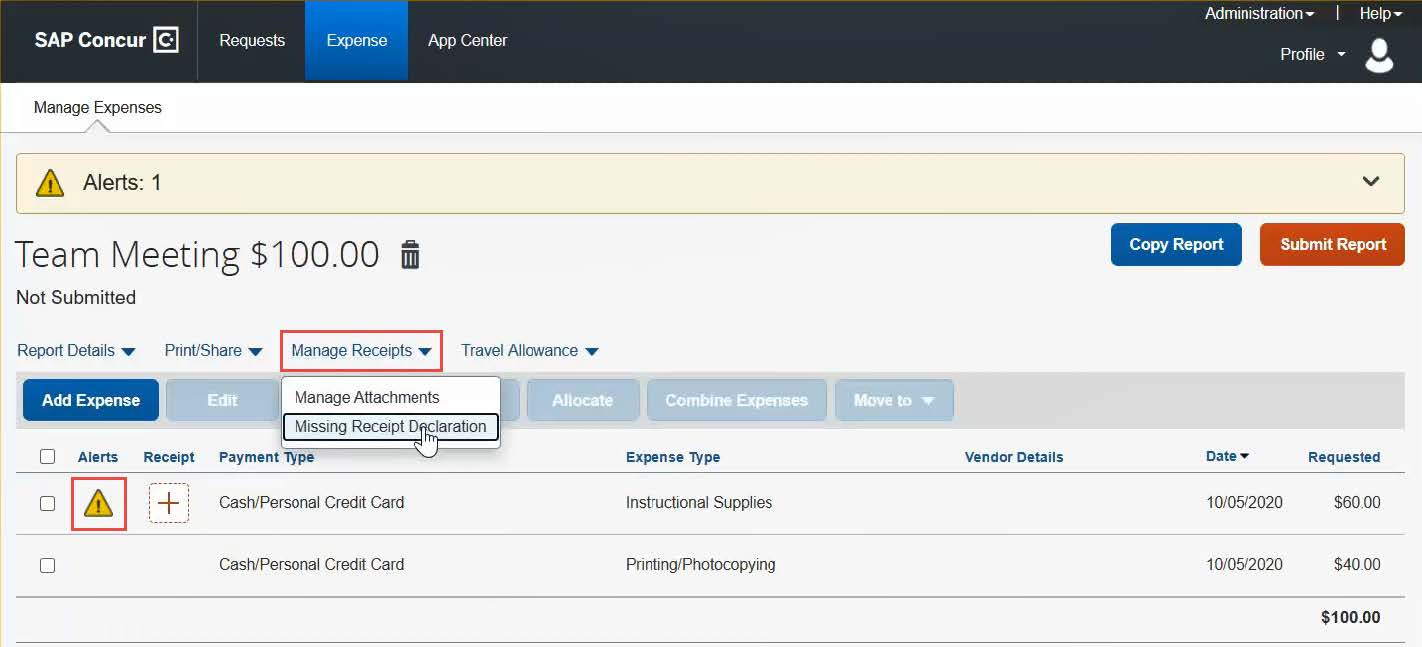Switch to the Requests tab
Viewport: 1422px width, 647px height.
click(252, 41)
